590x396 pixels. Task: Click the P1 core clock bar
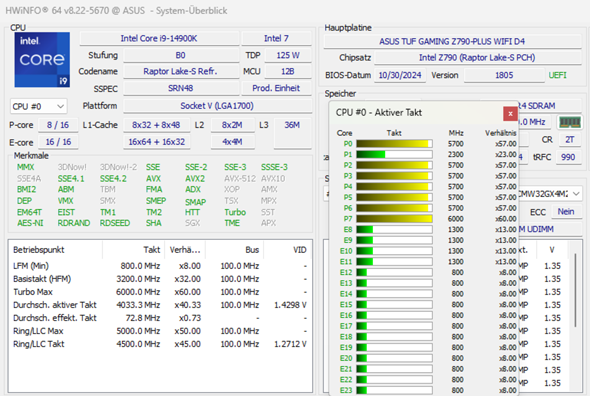[x=394, y=154]
